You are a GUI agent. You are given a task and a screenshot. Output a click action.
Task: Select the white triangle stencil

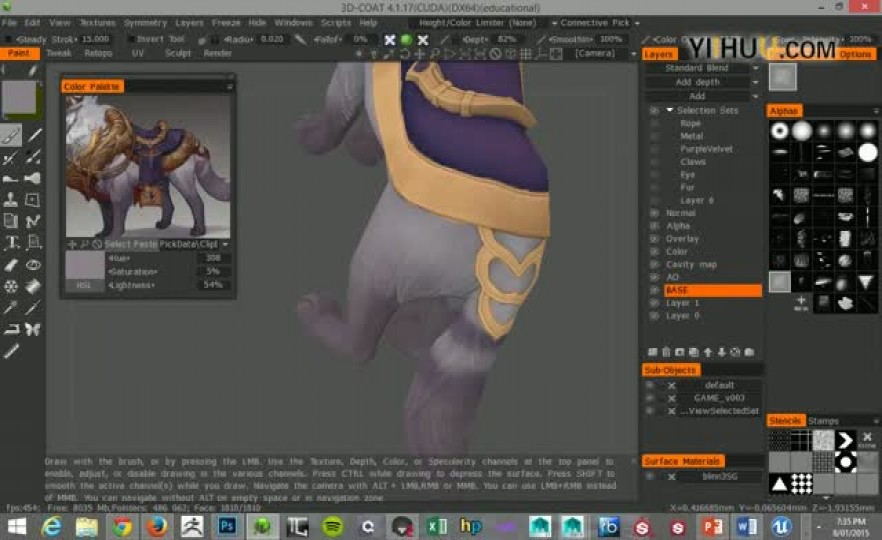point(779,483)
